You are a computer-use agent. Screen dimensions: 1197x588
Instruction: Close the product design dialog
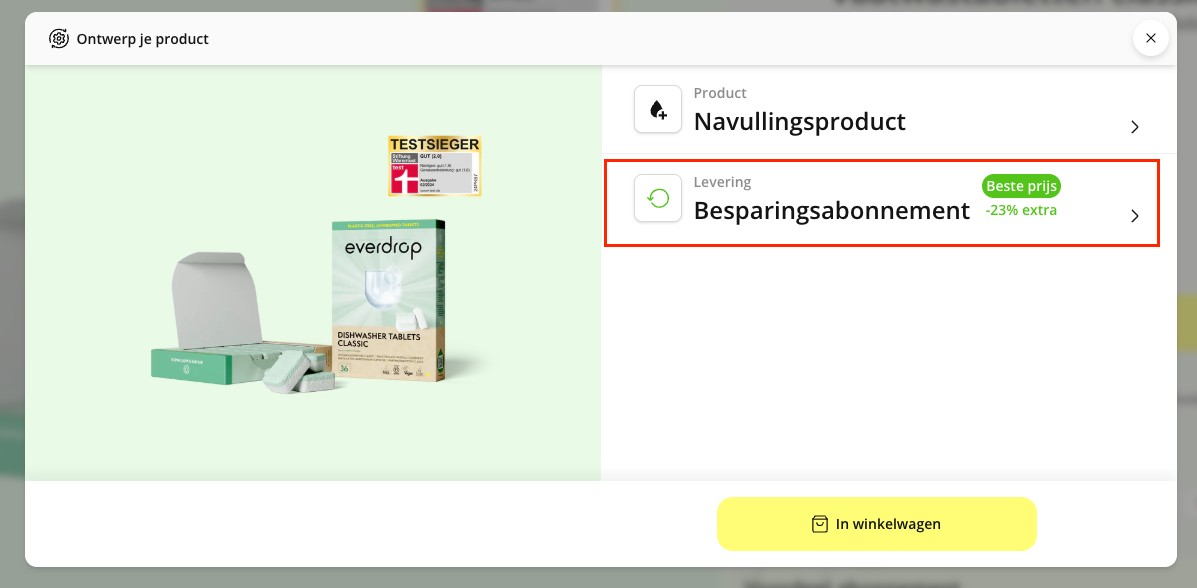1150,38
